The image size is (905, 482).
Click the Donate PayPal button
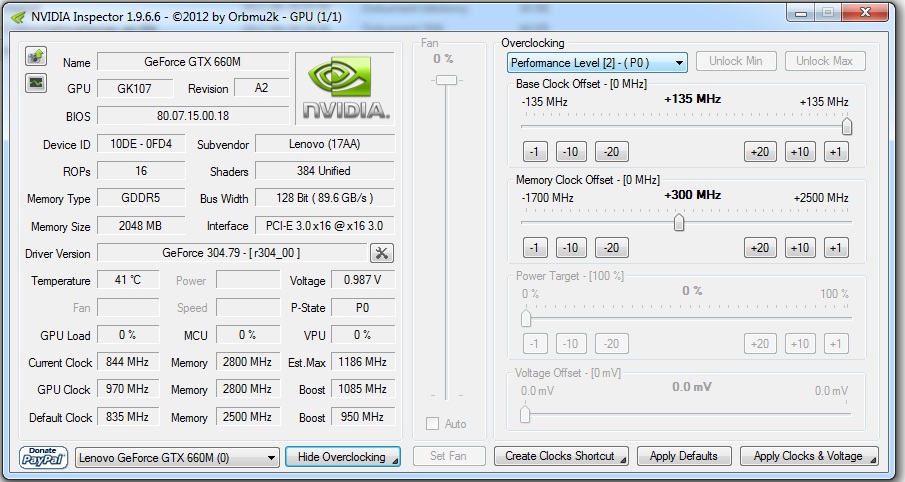pos(43,457)
